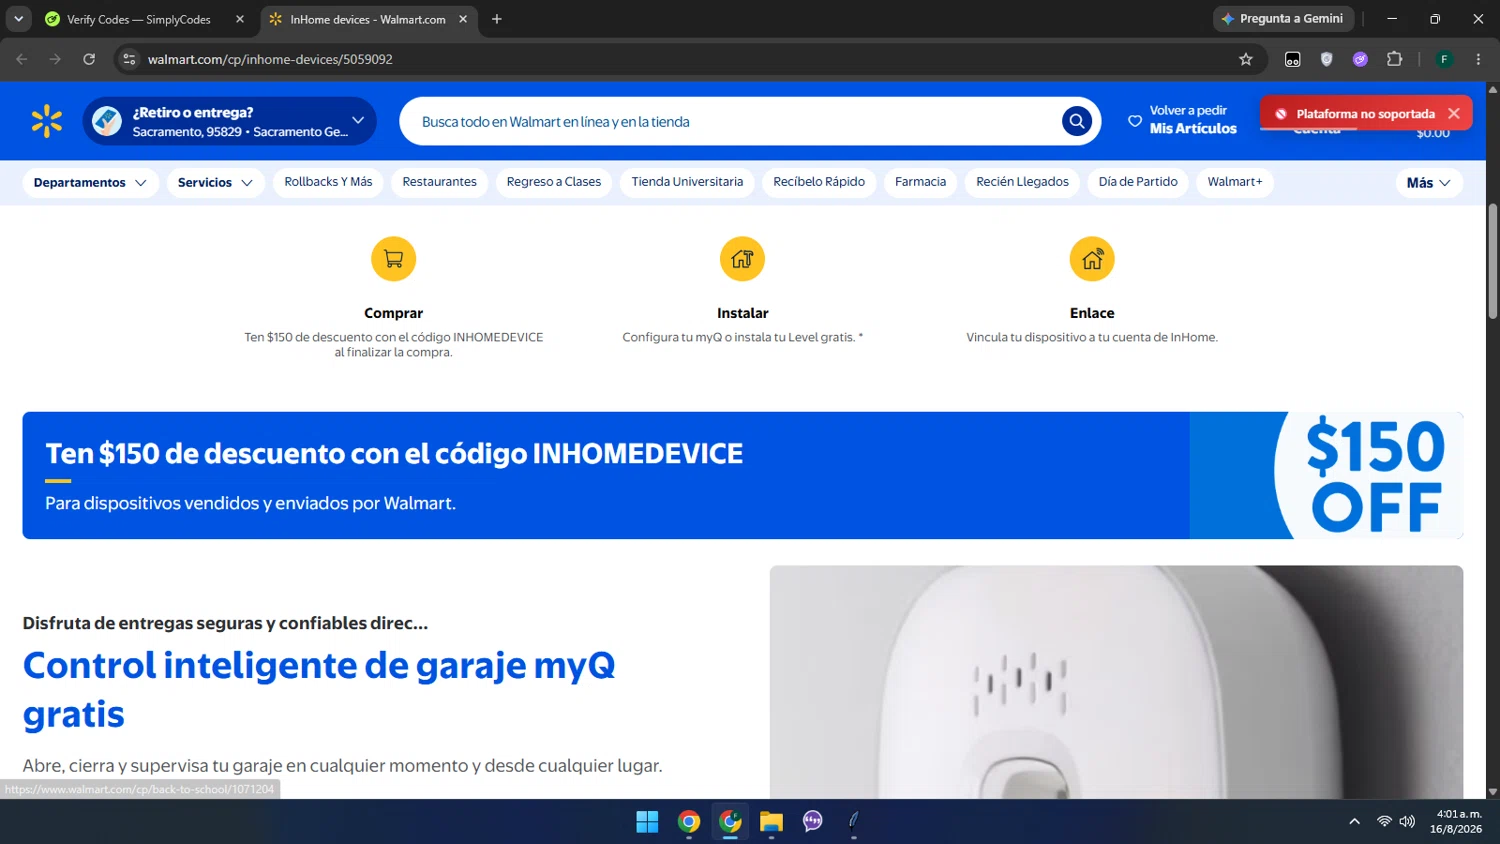The image size is (1500, 844).
Task: Open the Windows Start menu
Action: 647,821
